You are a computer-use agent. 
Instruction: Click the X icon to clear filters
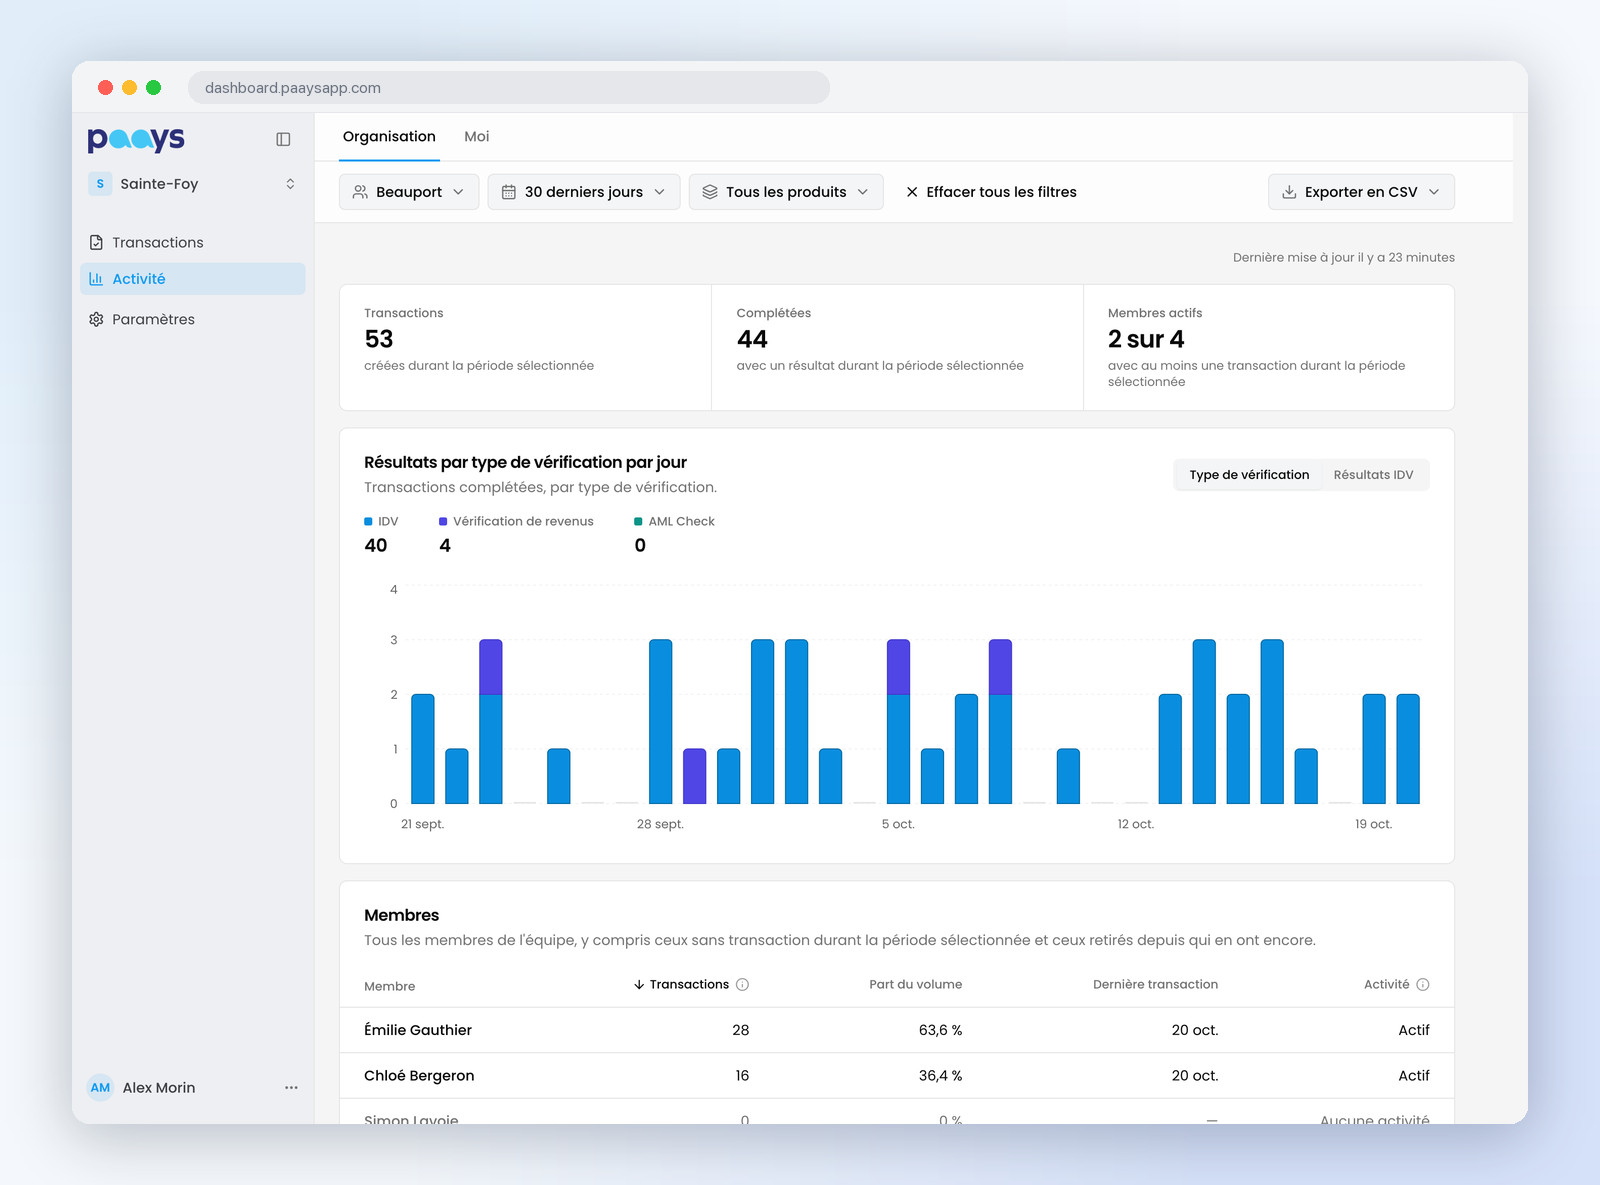[x=912, y=192]
